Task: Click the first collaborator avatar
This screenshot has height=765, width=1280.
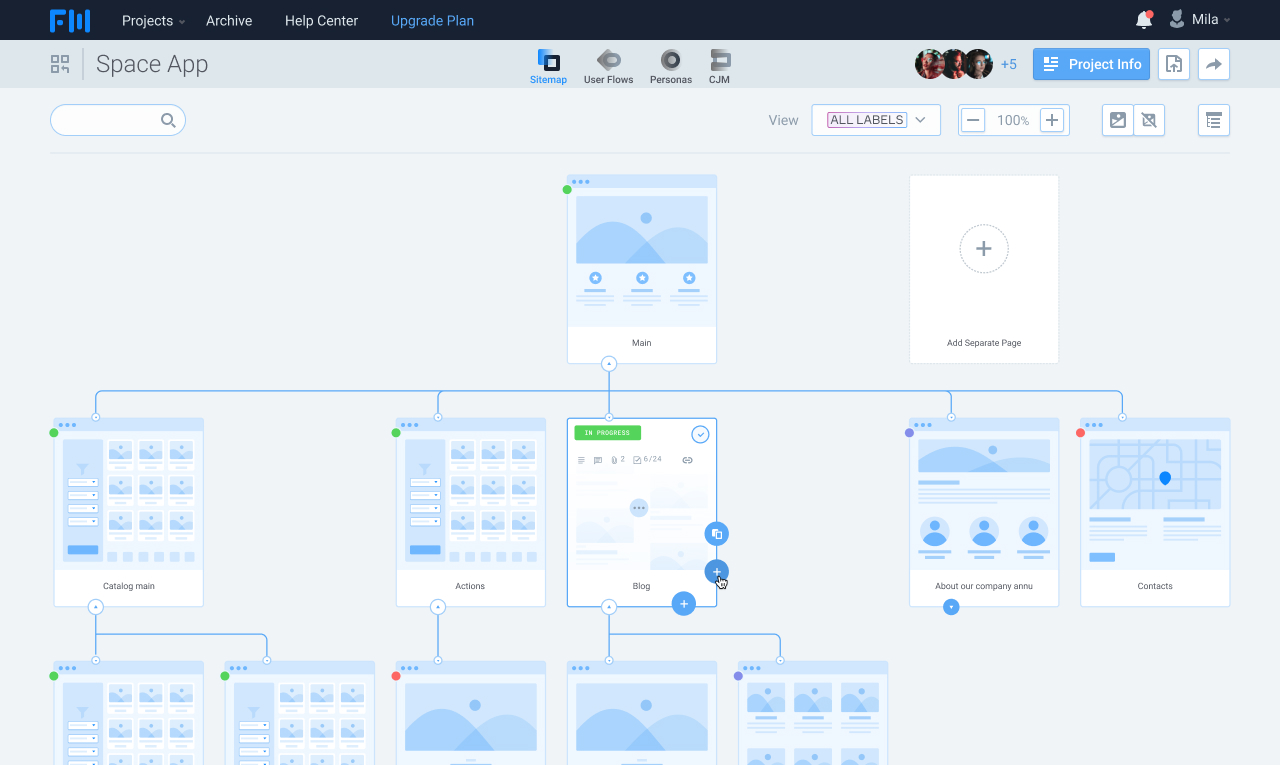Action: (930, 64)
